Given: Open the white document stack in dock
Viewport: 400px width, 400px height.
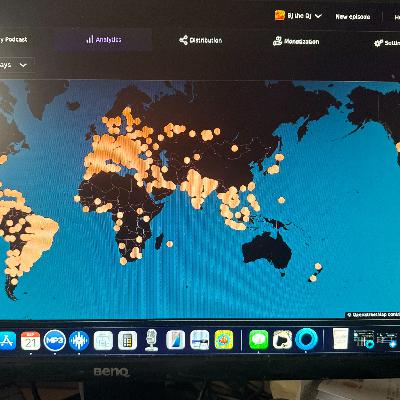Looking at the screenshot, I should [x=341, y=339].
